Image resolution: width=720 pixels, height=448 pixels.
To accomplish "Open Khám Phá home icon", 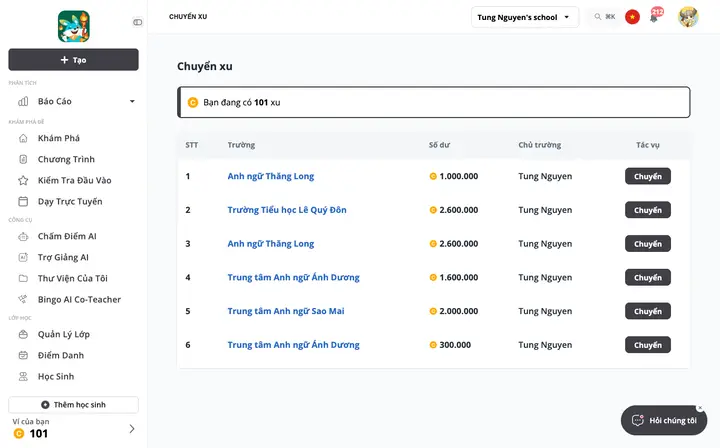I will click(23, 138).
